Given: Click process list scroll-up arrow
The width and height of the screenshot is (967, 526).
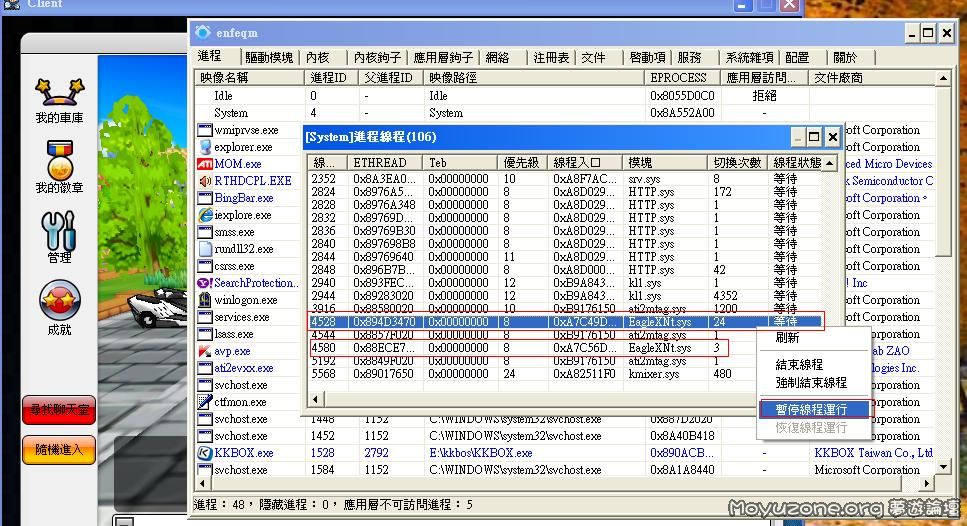Looking at the screenshot, I should (x=943, y=78).
